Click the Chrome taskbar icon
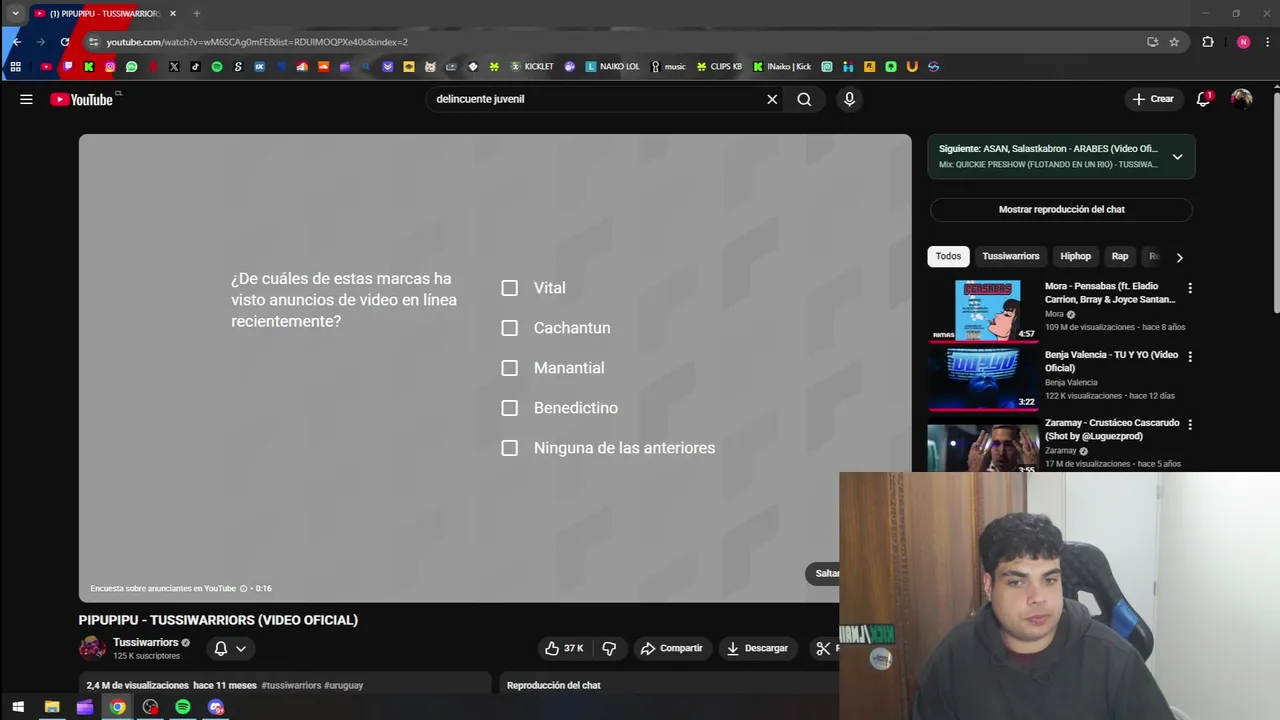The width and height of the screenshot is (1280, 720). [118, 707]
